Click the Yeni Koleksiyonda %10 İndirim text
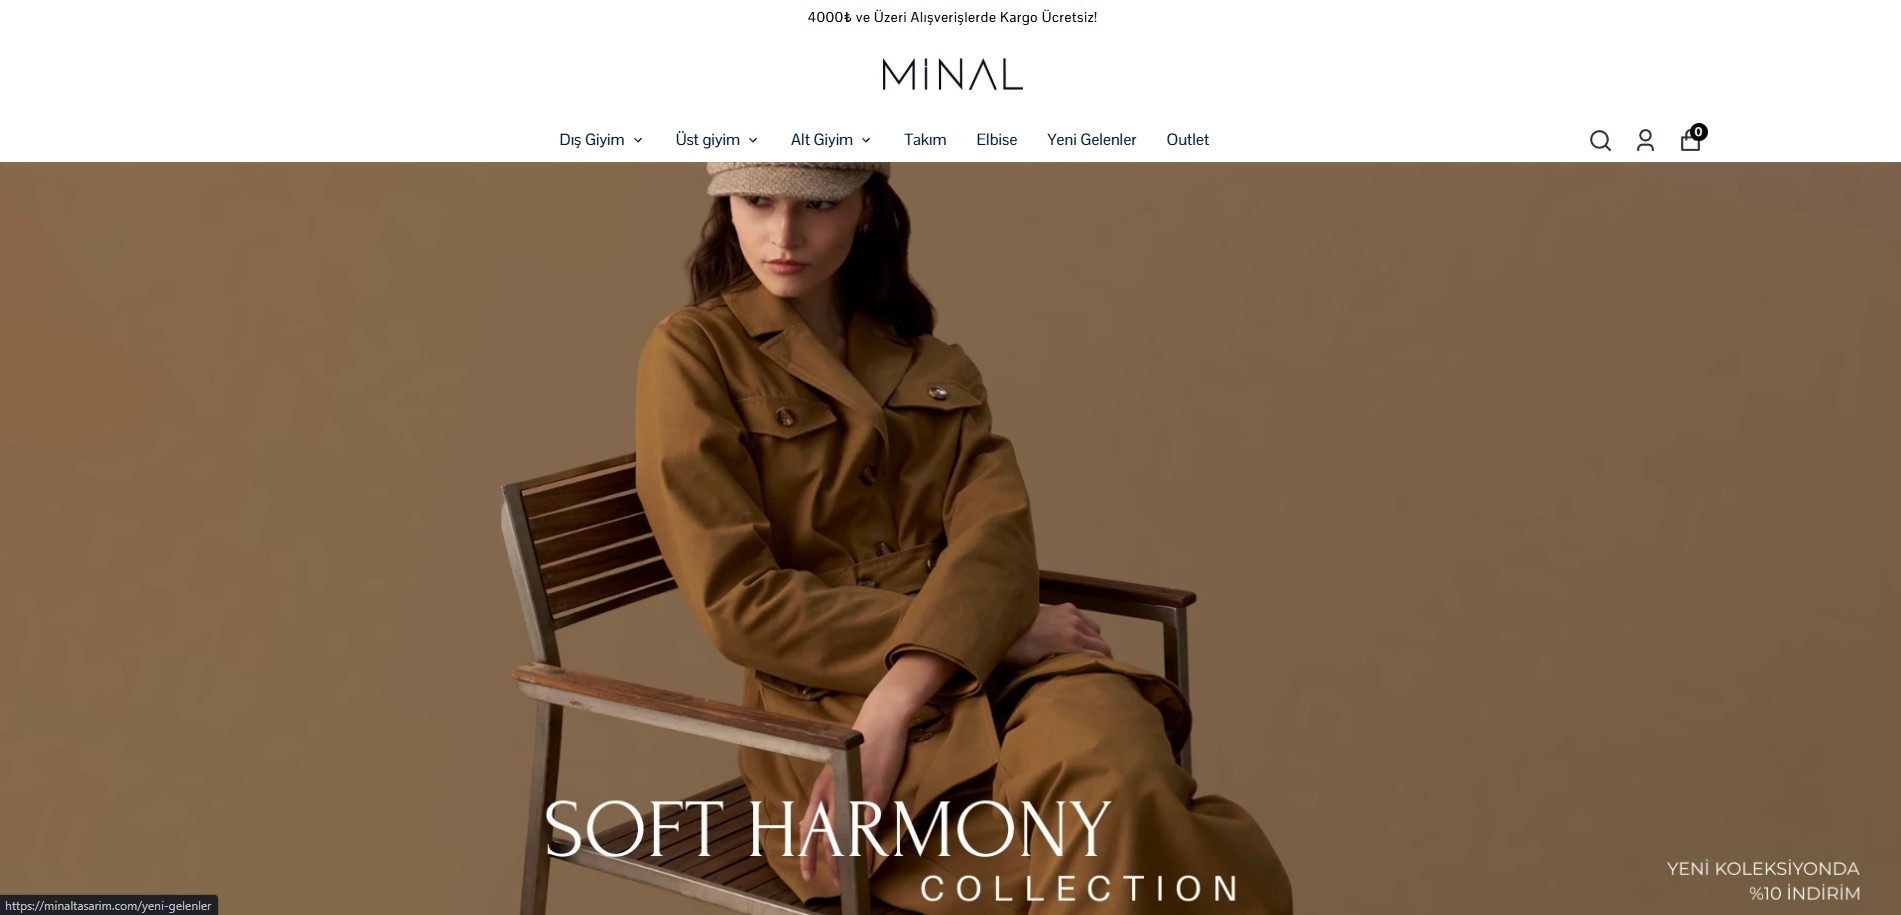1901x915 pixels. 1763,881
